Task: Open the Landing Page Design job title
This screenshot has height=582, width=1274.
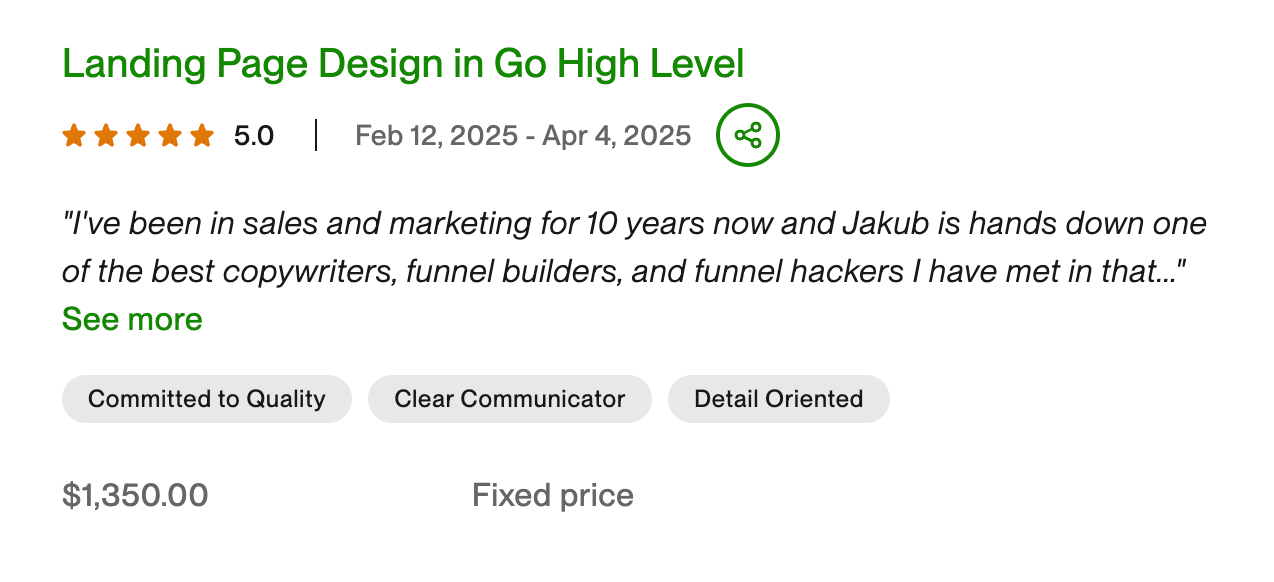Action: 402,64
